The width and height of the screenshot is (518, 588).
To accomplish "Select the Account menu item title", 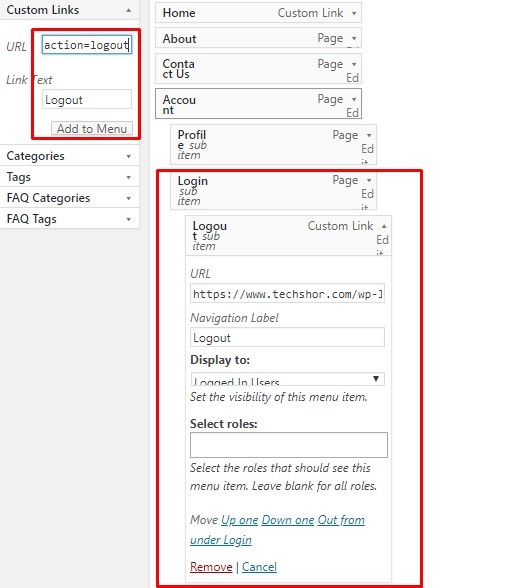I will (x=179, y=105).
